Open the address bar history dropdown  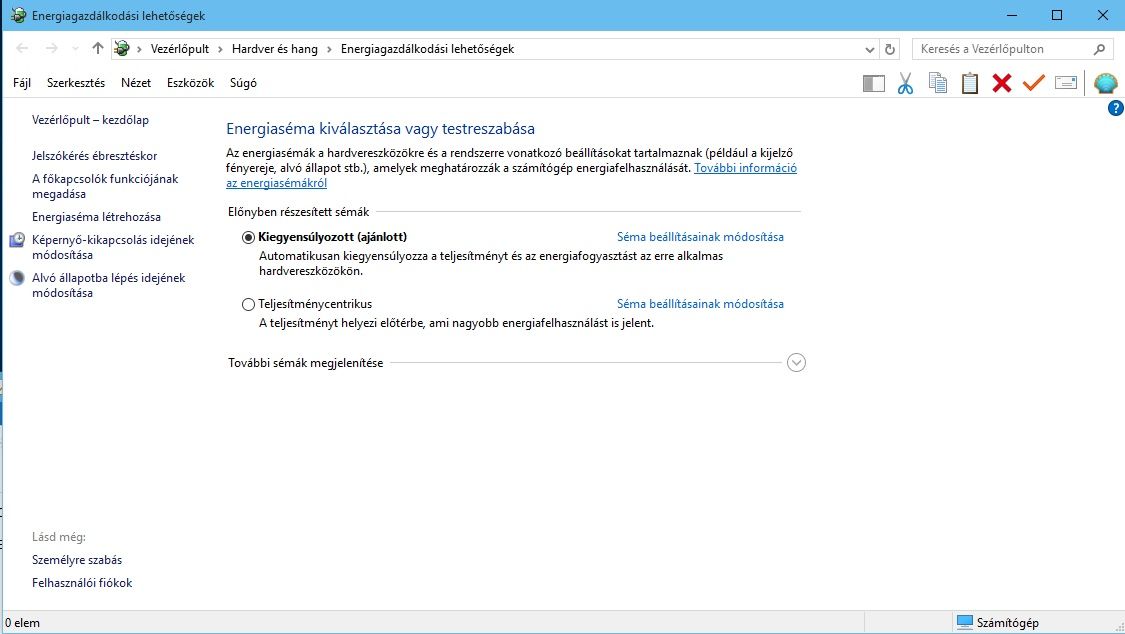point(870,49)
